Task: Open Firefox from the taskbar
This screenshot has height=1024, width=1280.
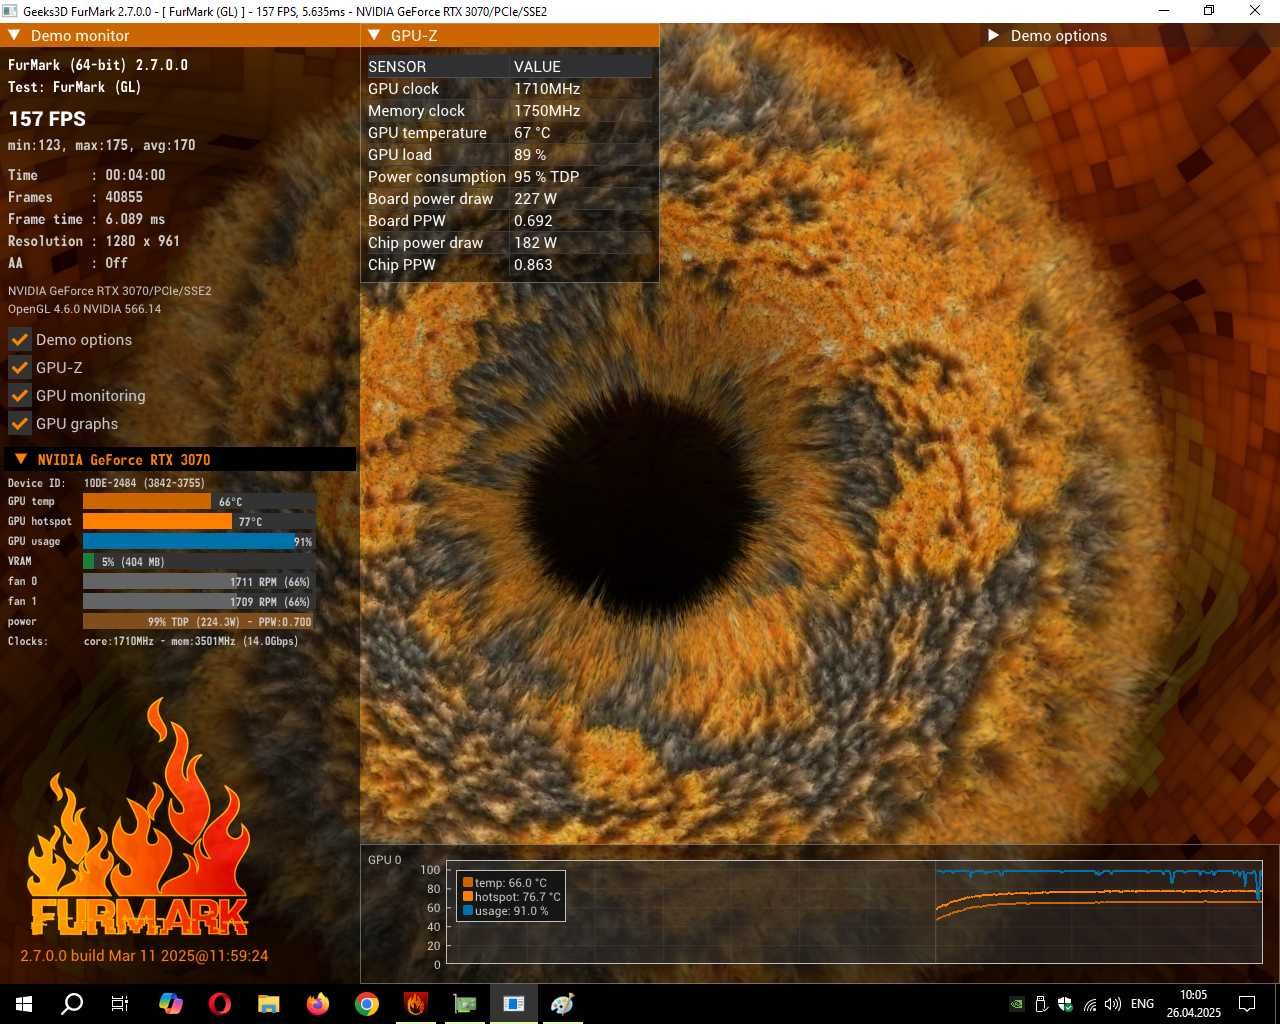Action: click(x=317, y=1004)
